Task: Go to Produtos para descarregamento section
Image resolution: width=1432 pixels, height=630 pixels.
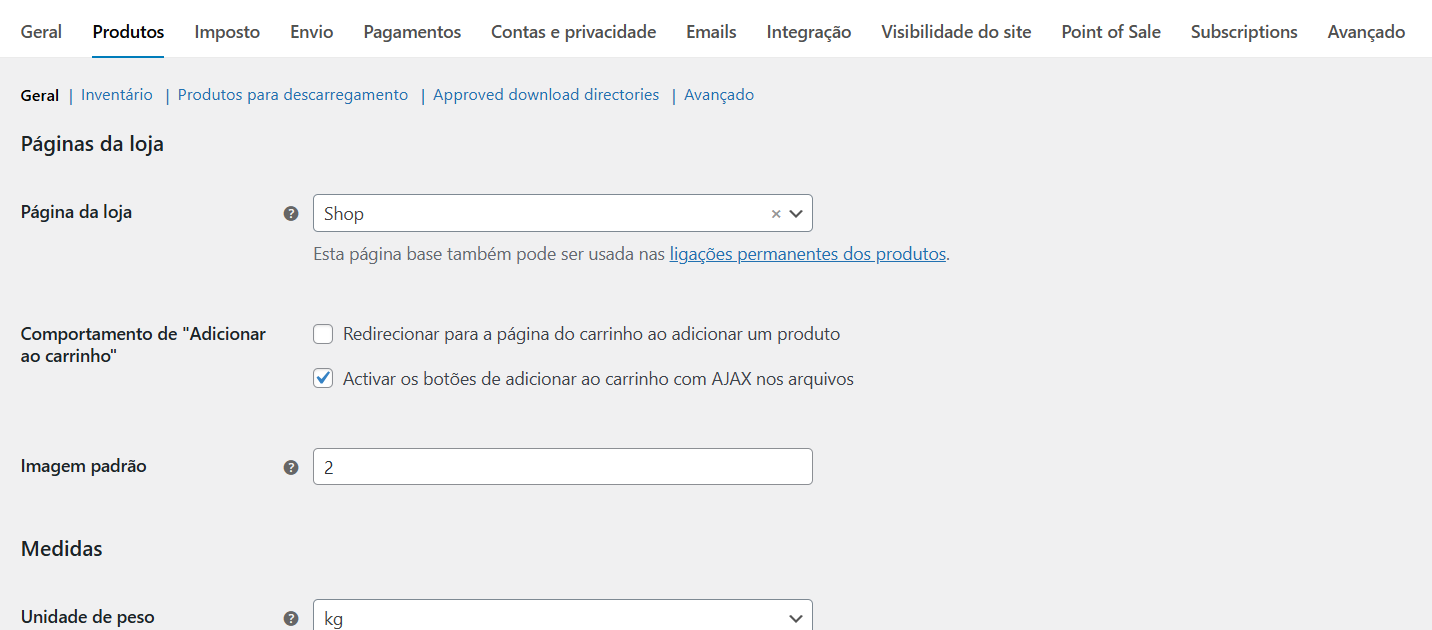Action: click(x=293, y=95)
